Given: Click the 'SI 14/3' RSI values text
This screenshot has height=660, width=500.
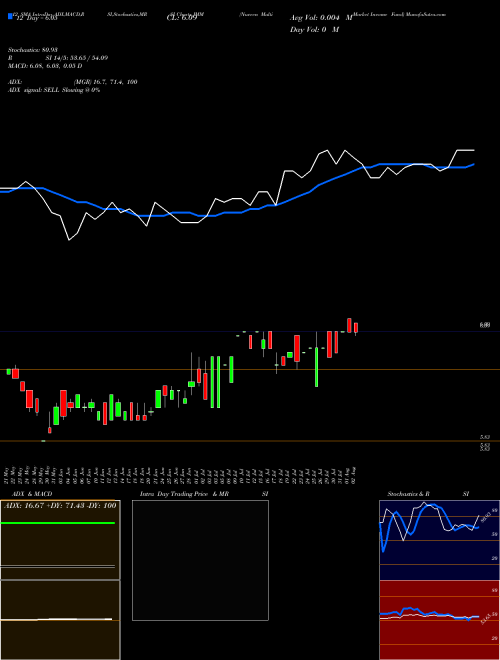Looking at the screenshot, I should (x=77, y=58).
